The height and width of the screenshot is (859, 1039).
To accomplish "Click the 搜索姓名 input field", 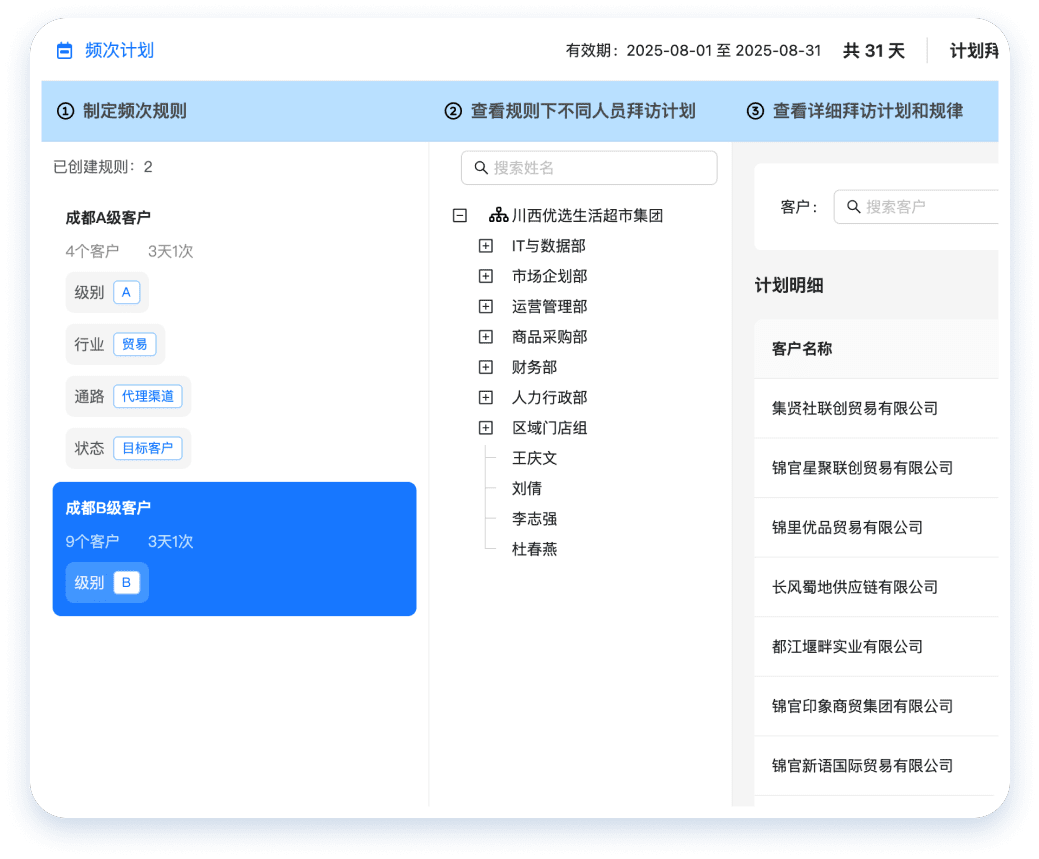I will click(589, 167).
